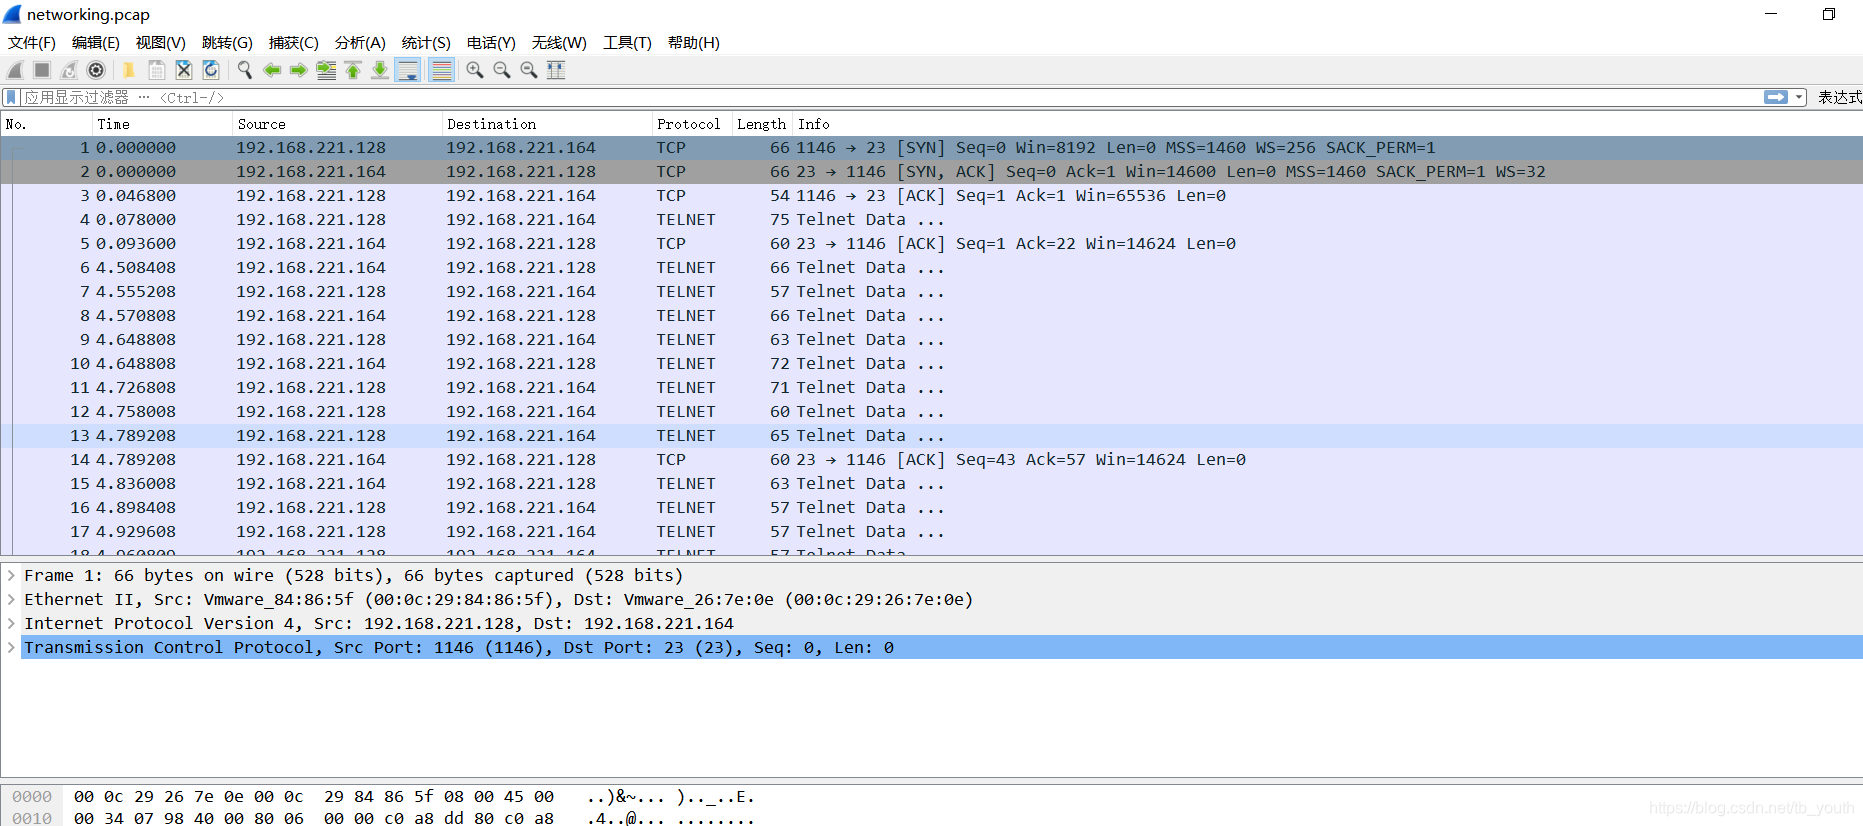Click hex offset 0000 in the bytes pane
The image size is (1863, 826).
click(32, 797)
